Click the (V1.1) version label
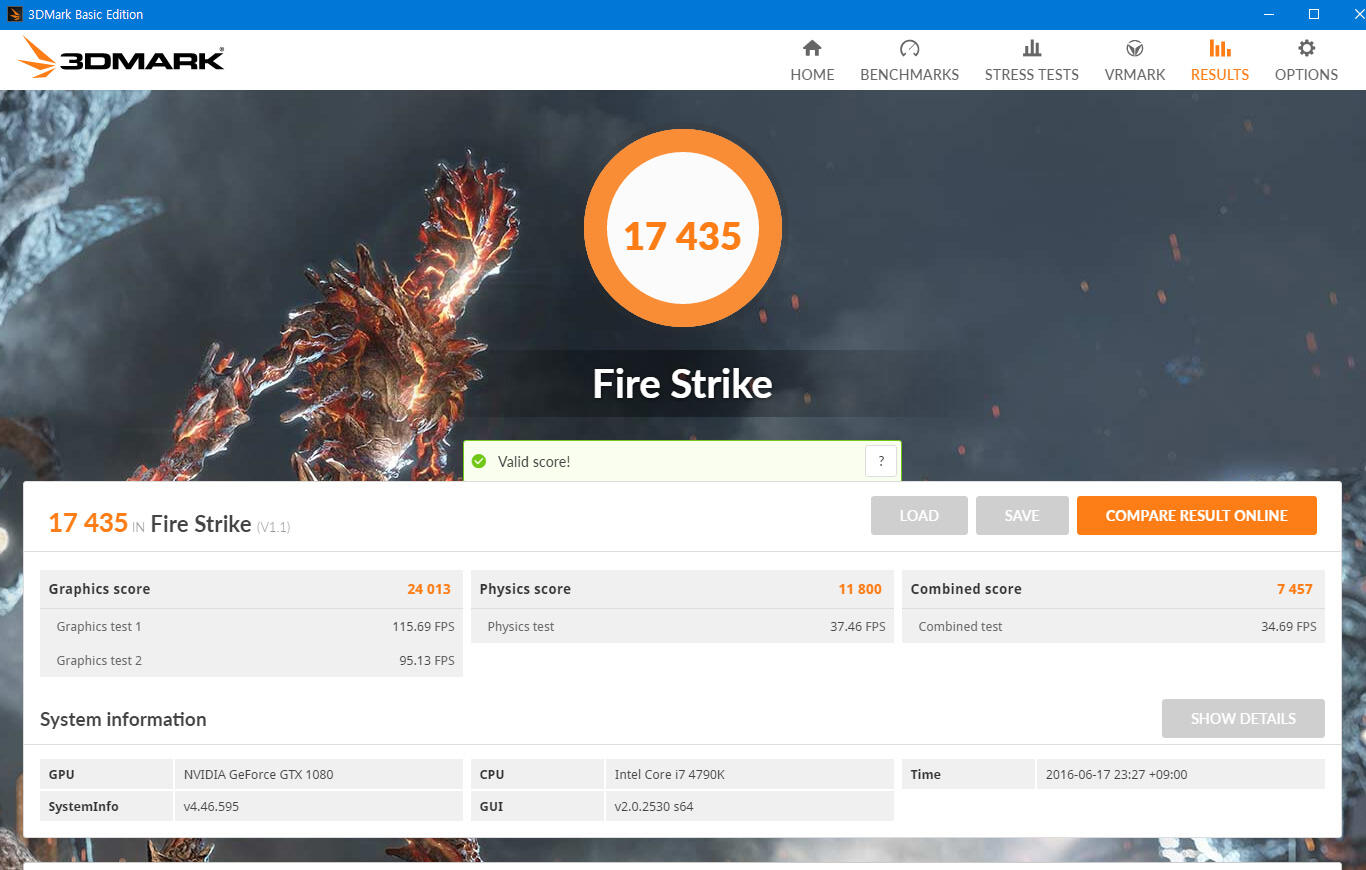1366x870 pixels. (274, 527)
